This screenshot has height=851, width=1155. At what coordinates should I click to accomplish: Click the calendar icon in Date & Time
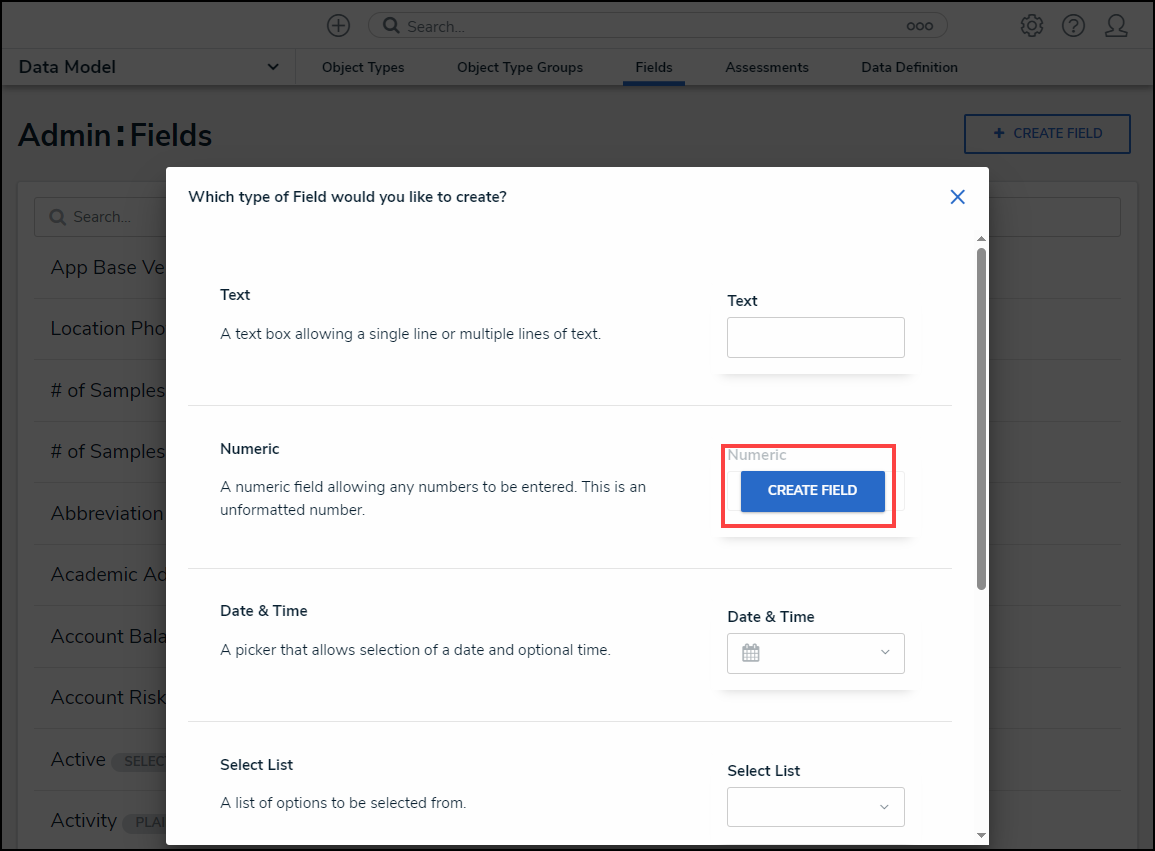[751, 653]
